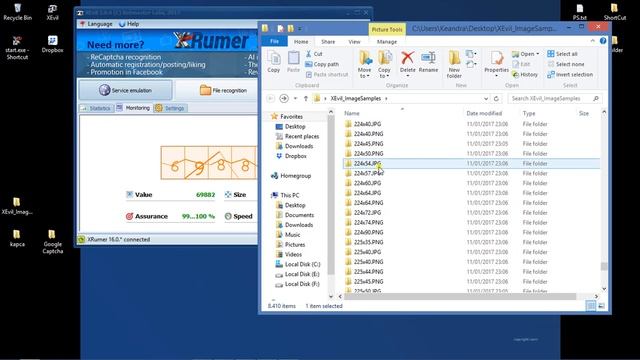This screenshot has height=360, width=640.
Task: Click Invert selection in the ribbon
Action: click(570, 75)
